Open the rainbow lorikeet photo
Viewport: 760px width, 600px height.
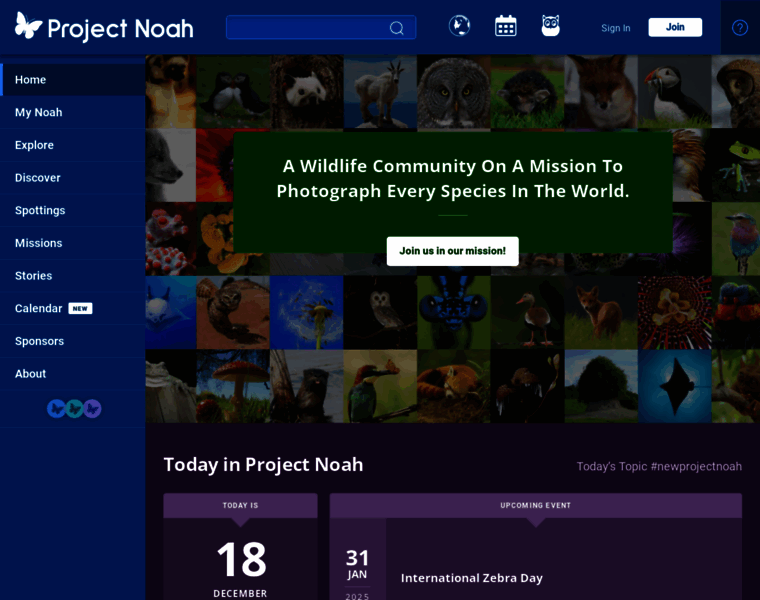pyautogui.click(x=736, y=313)
